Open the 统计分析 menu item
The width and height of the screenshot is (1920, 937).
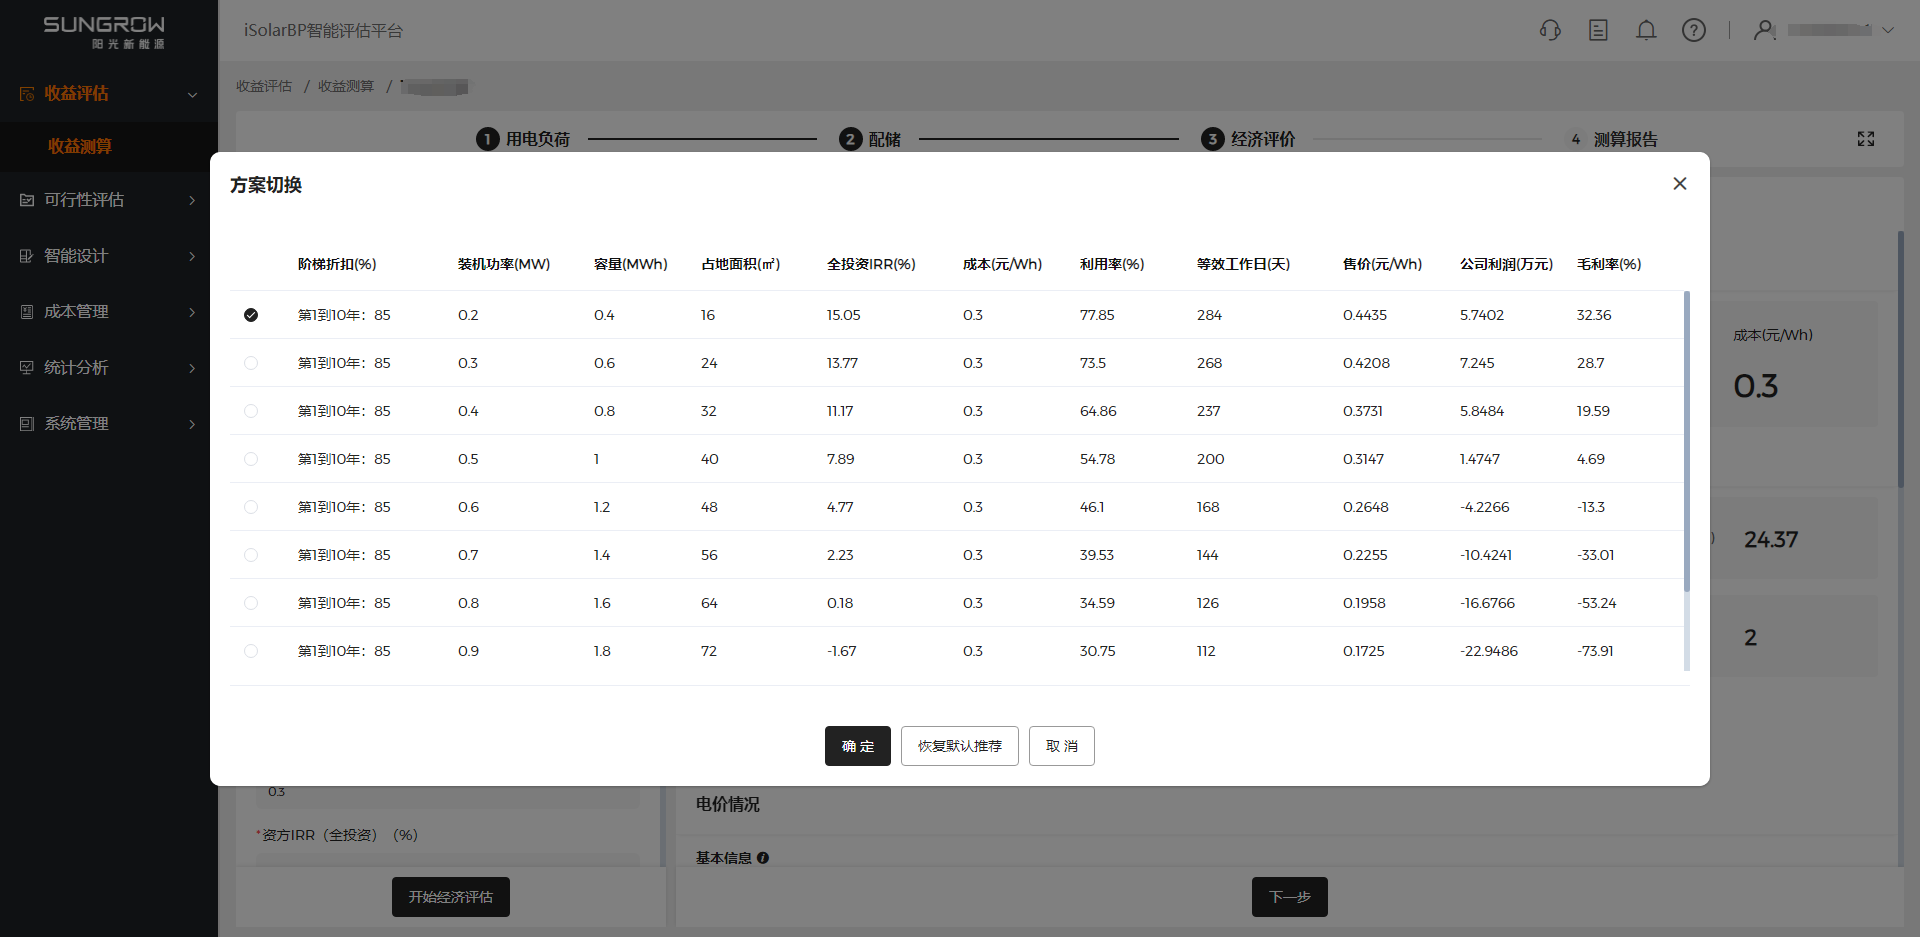pos(108,368)
